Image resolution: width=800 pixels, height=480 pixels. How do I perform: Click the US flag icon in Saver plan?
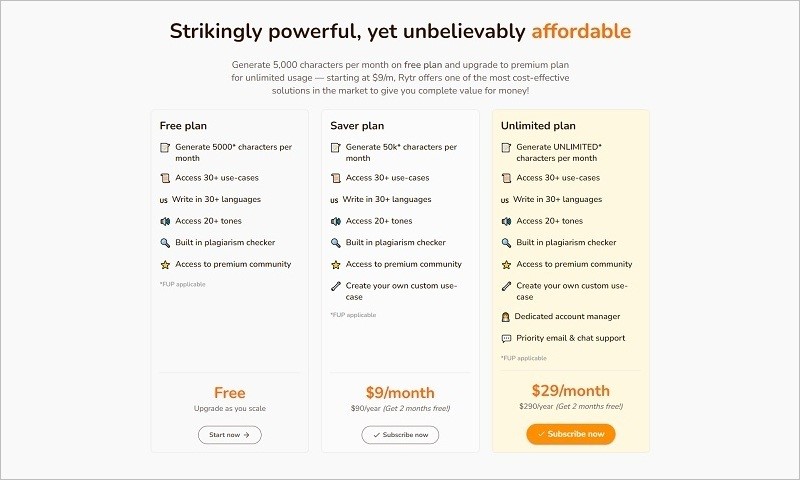point(334,200)
